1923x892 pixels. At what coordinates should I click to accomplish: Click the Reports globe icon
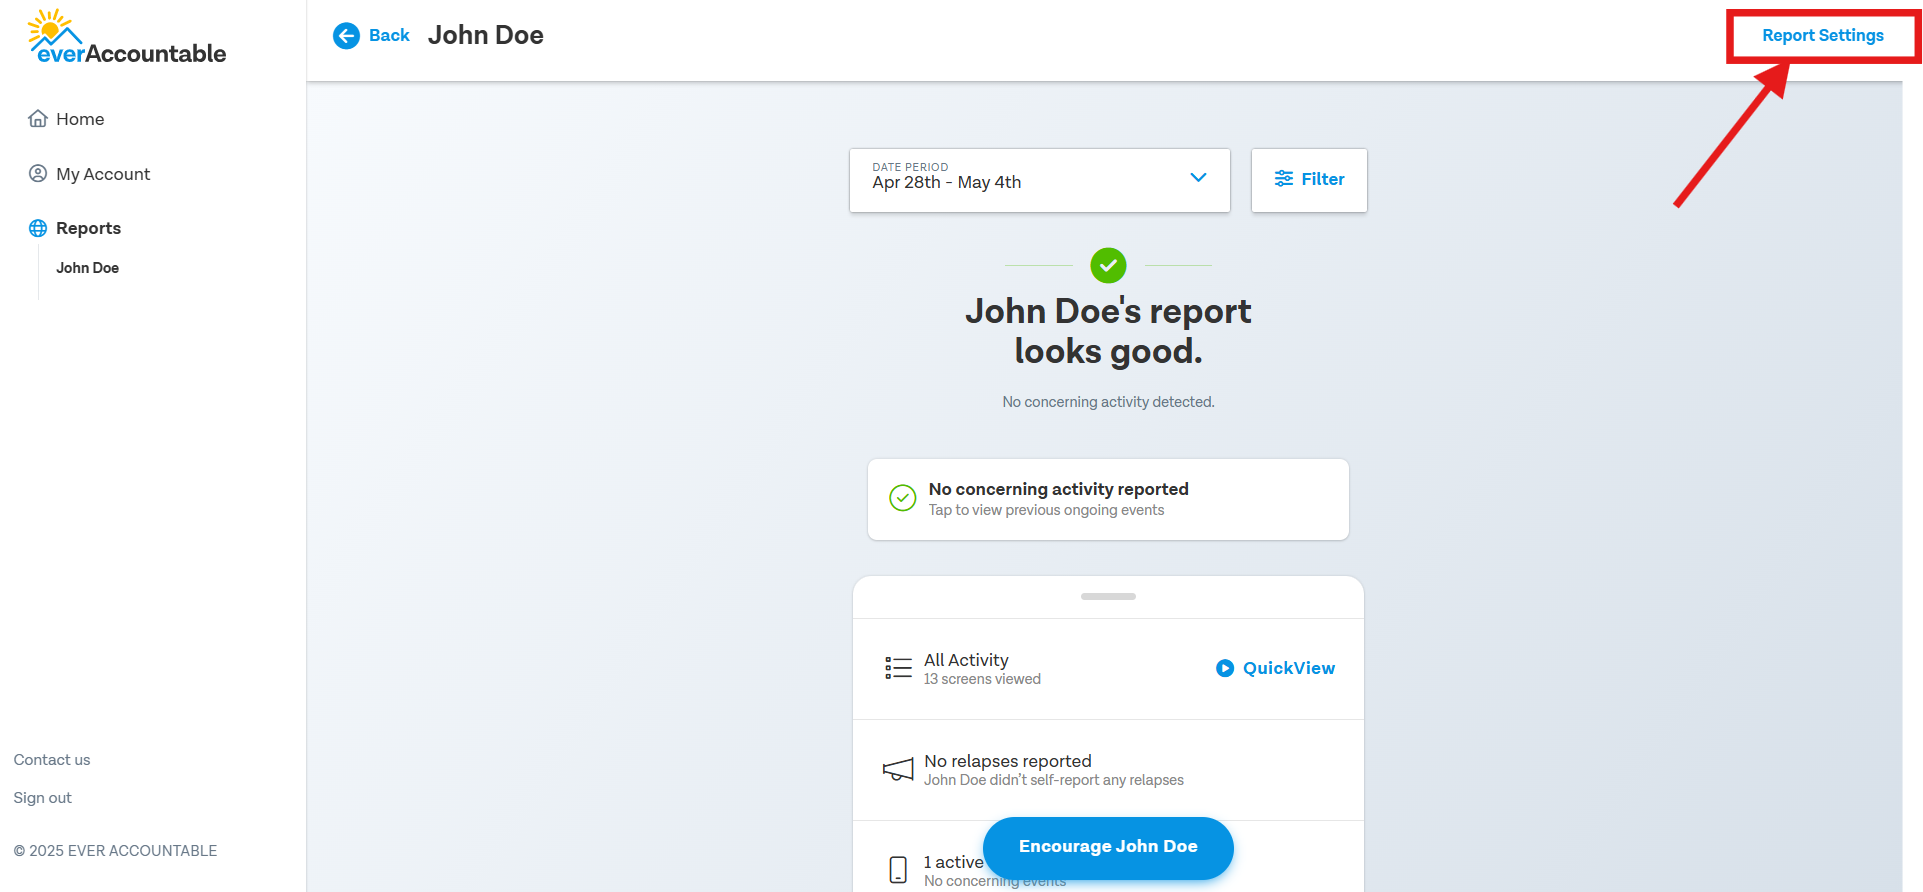tap(38, 228)
